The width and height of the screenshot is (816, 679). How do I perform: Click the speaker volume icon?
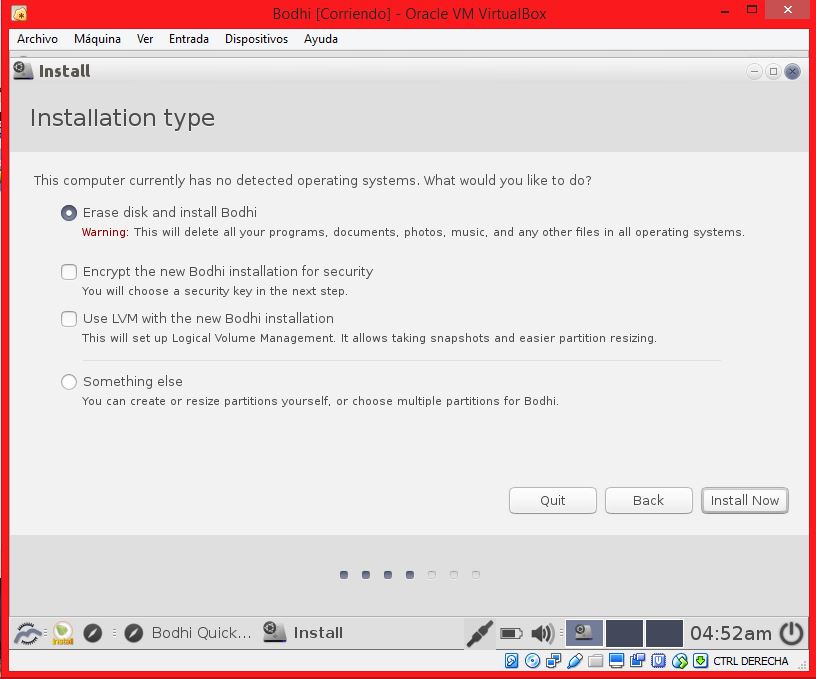point(542,633)
